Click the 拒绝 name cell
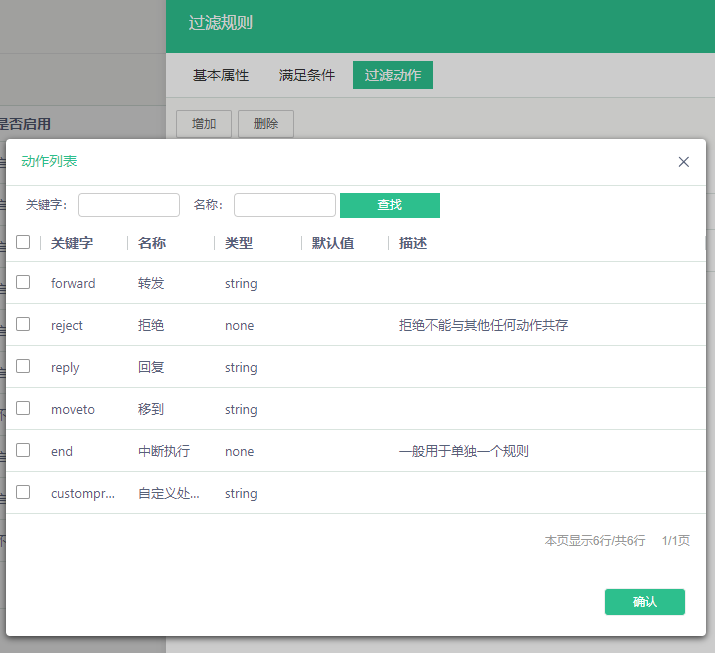This screenshot has height=653, width=715. pos(151,325)
